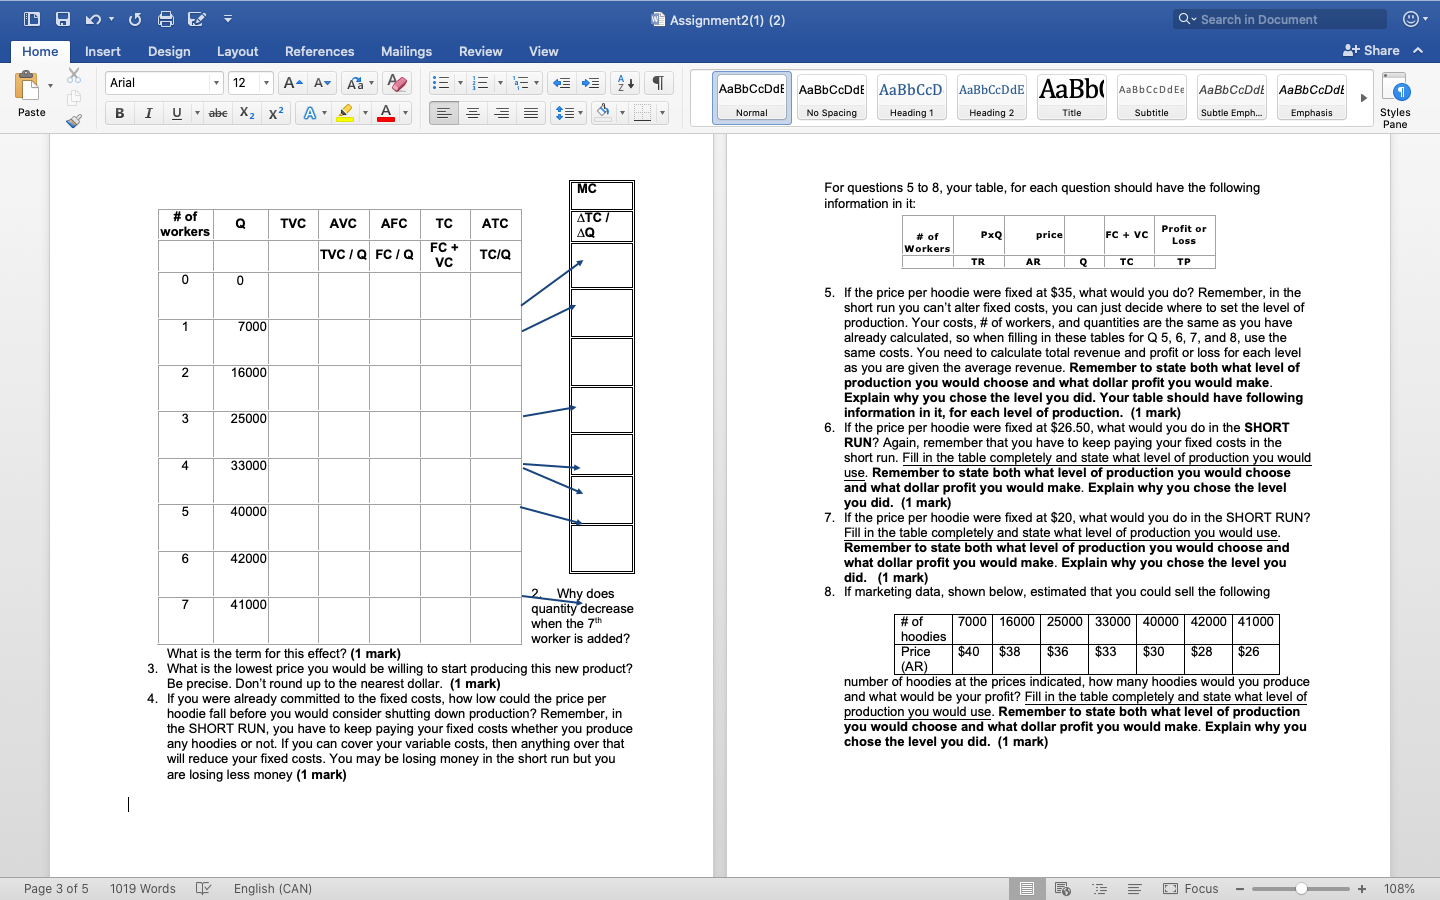Click the Text Effects icon
The width and height of the screenshot is (1440, 900).
click(x=310, y=113)
